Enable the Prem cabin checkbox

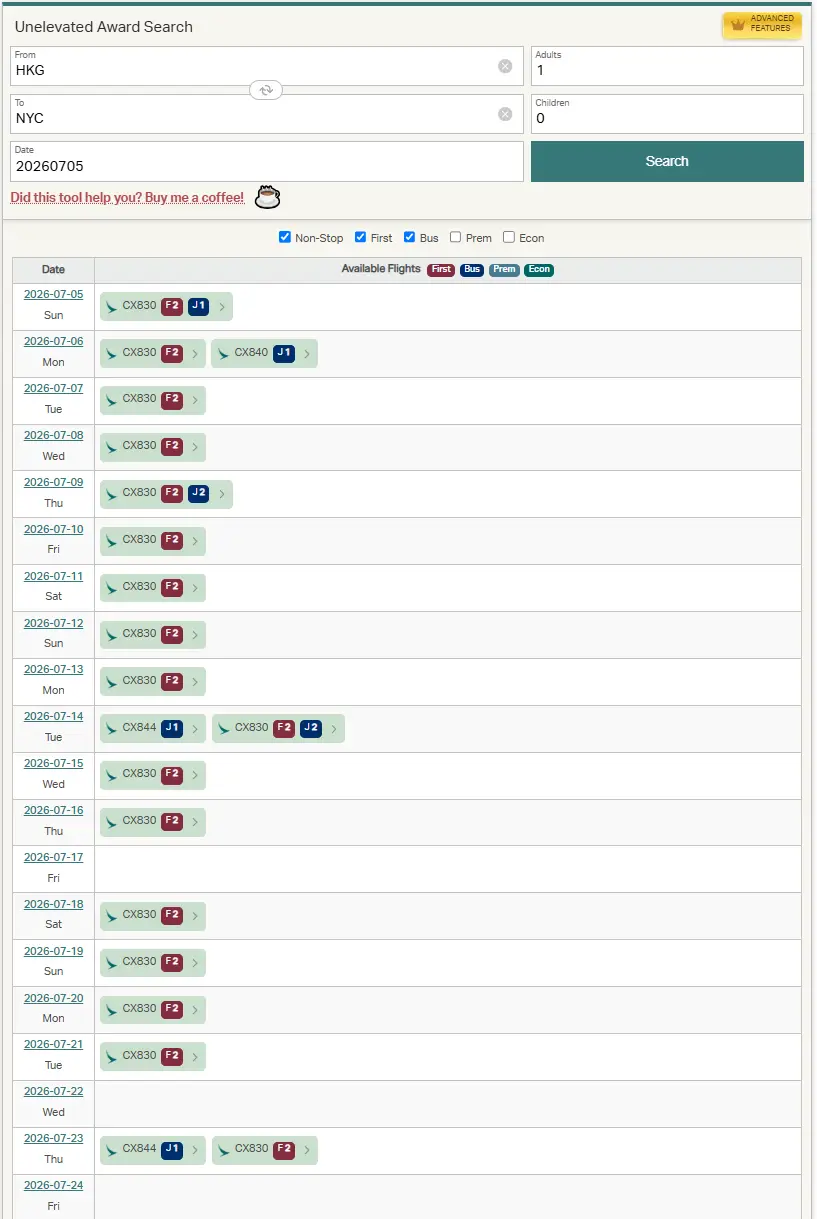[x=456, y=238]
